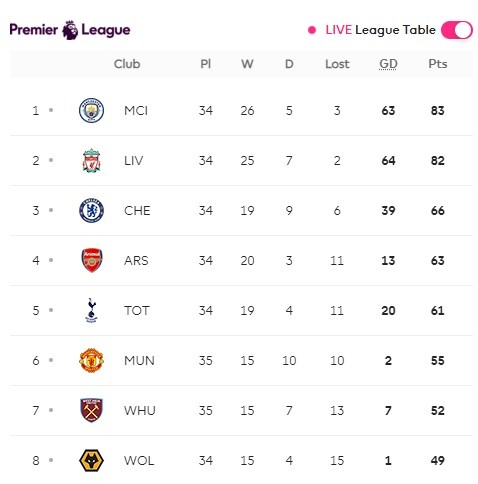Open the TOT club link
478x484 pixels.
pyautogui.click(x=137, y=310)
